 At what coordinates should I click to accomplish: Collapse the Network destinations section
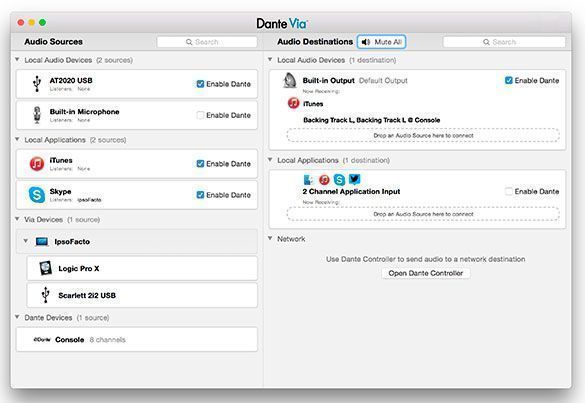click(270, 238)
